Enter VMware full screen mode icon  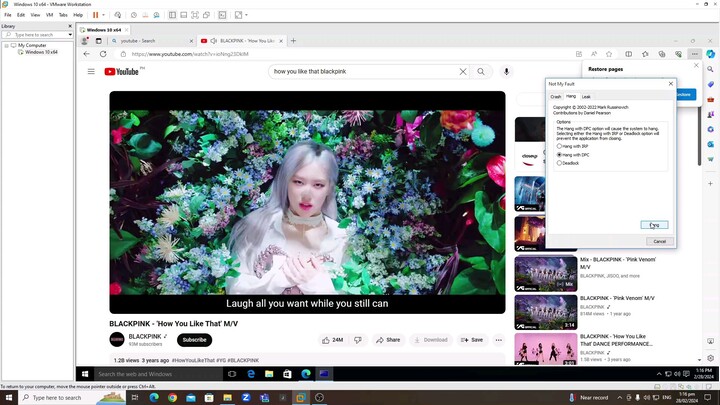[x=195, y=15]
